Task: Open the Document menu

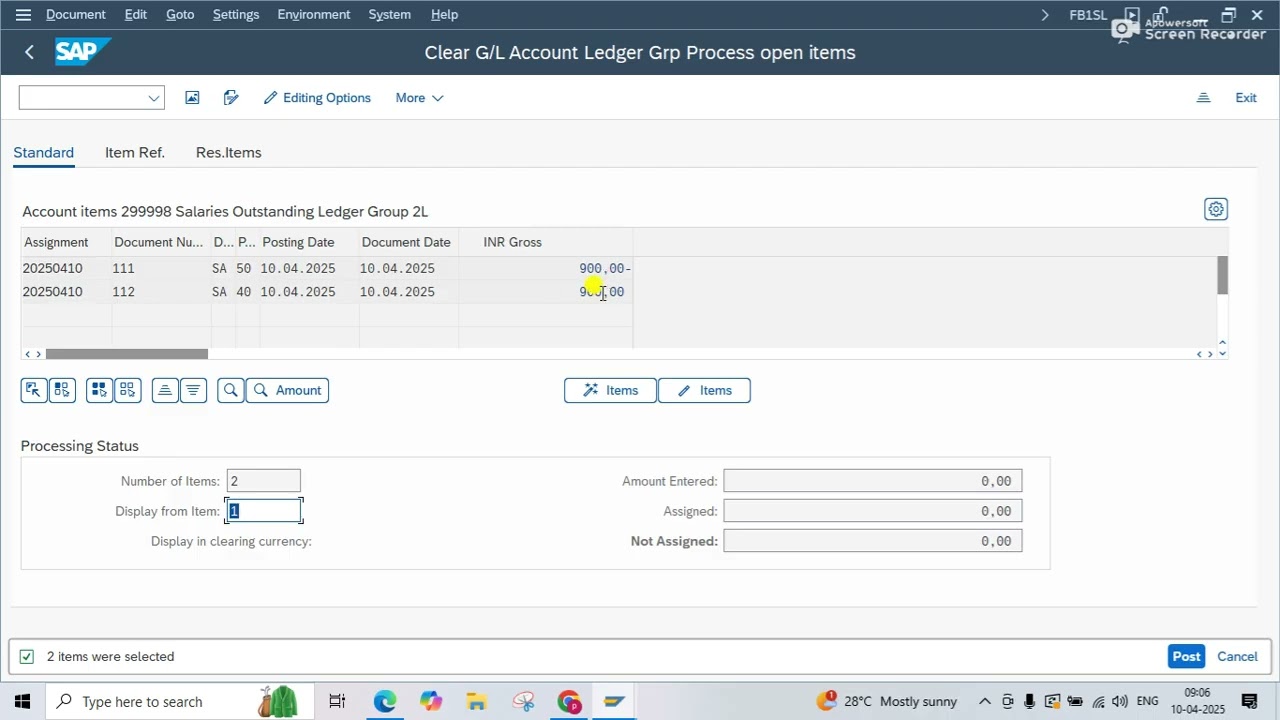Action: 76,15
